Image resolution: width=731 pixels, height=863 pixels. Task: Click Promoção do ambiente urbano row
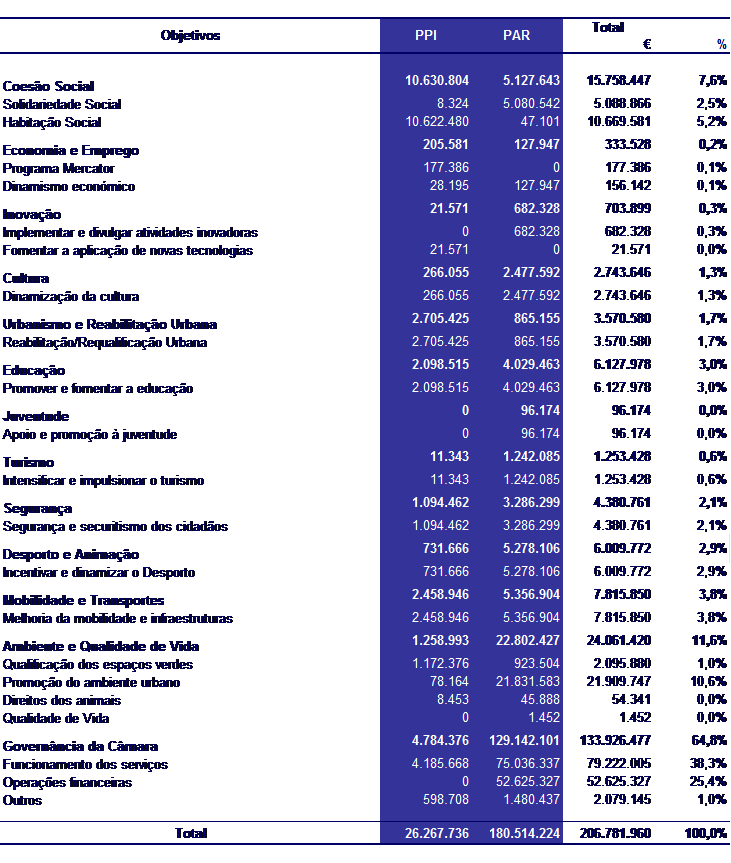[x=91, y=682]
